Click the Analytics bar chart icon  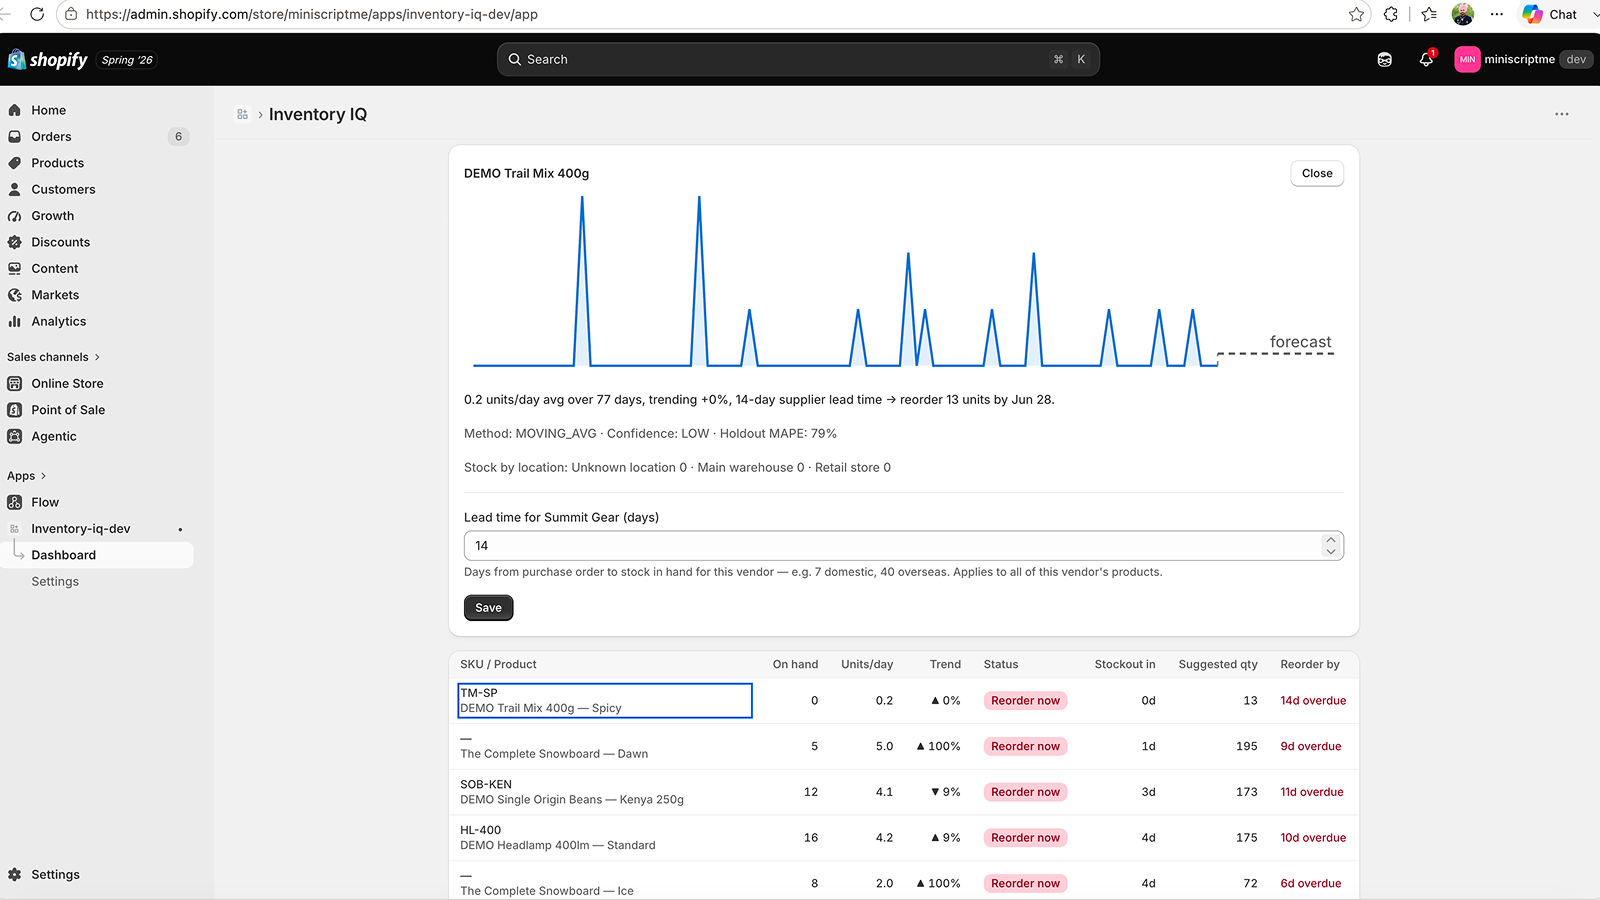pos(15,322)
